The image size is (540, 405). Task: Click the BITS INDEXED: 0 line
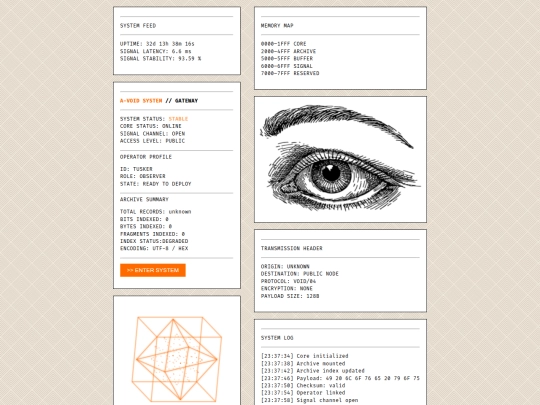tap(144, 219)
